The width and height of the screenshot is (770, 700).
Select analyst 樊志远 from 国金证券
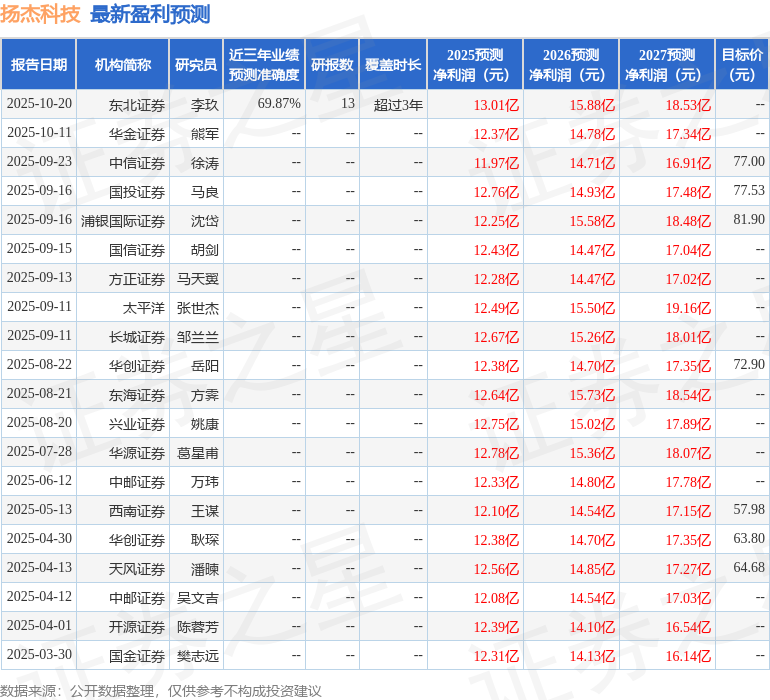198,656
